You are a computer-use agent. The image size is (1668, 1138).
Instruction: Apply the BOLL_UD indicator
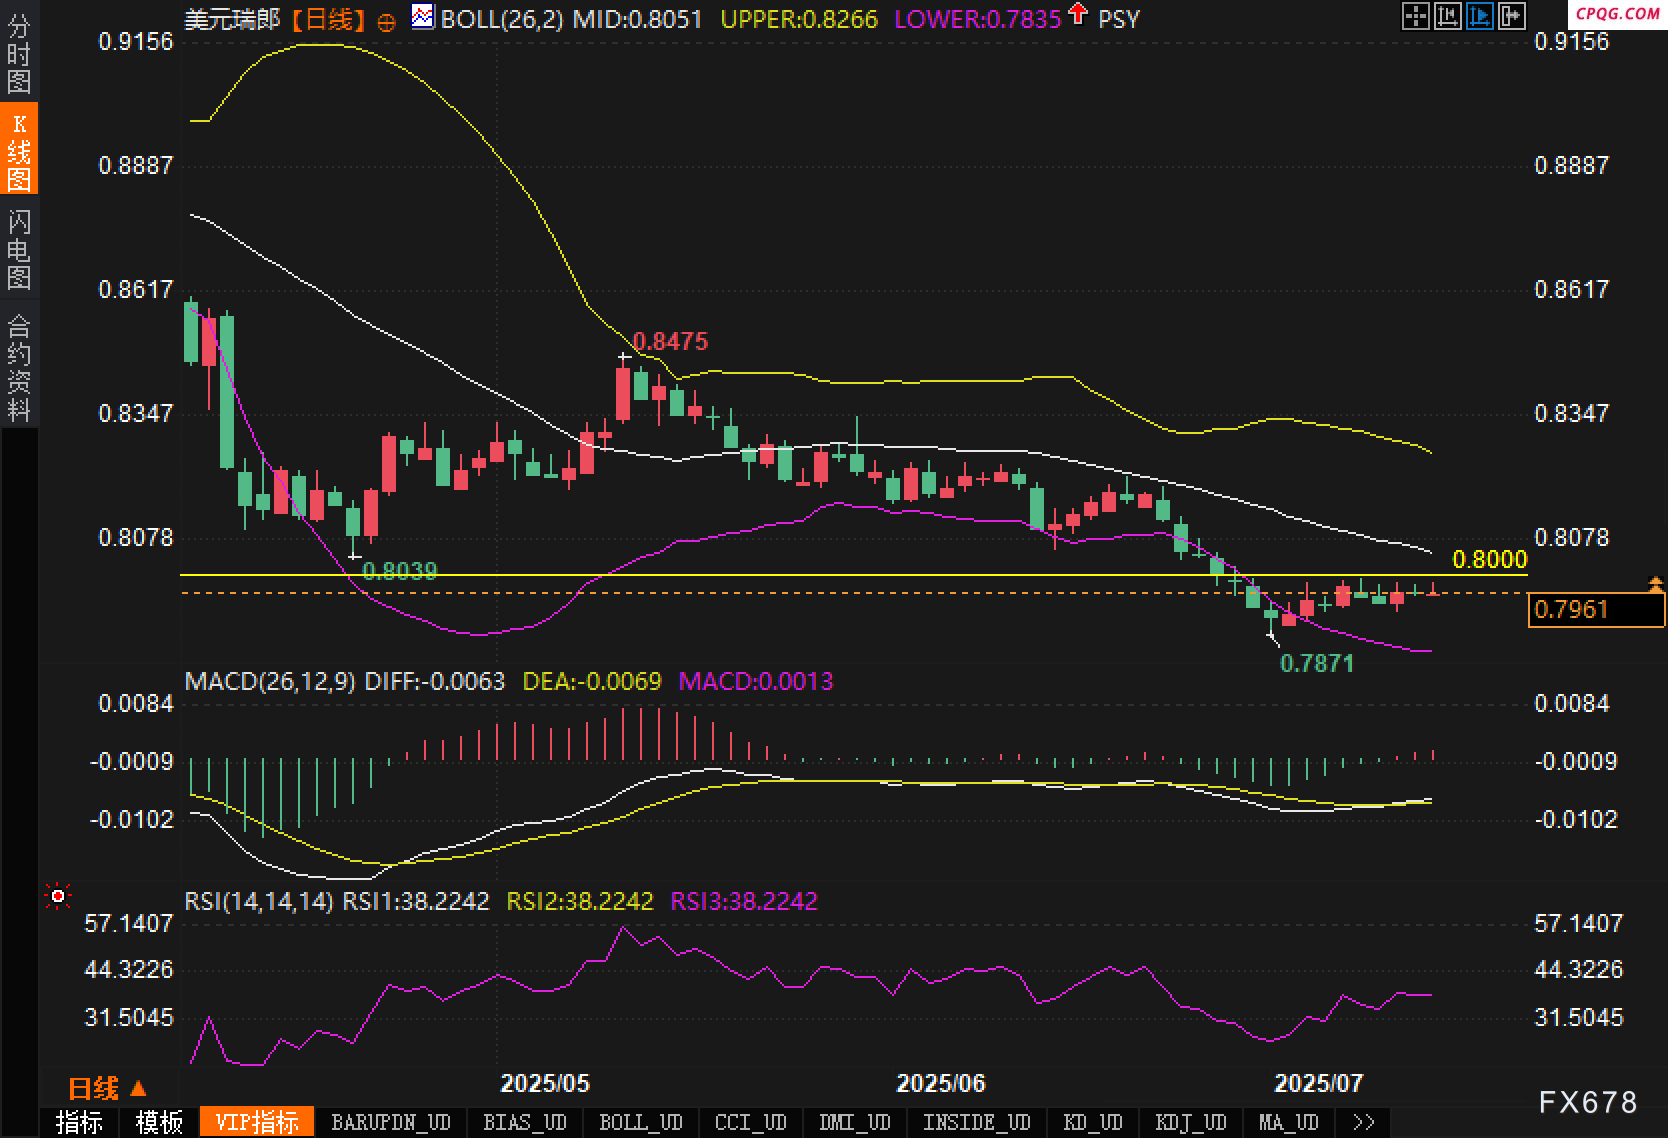[640, 1122]
